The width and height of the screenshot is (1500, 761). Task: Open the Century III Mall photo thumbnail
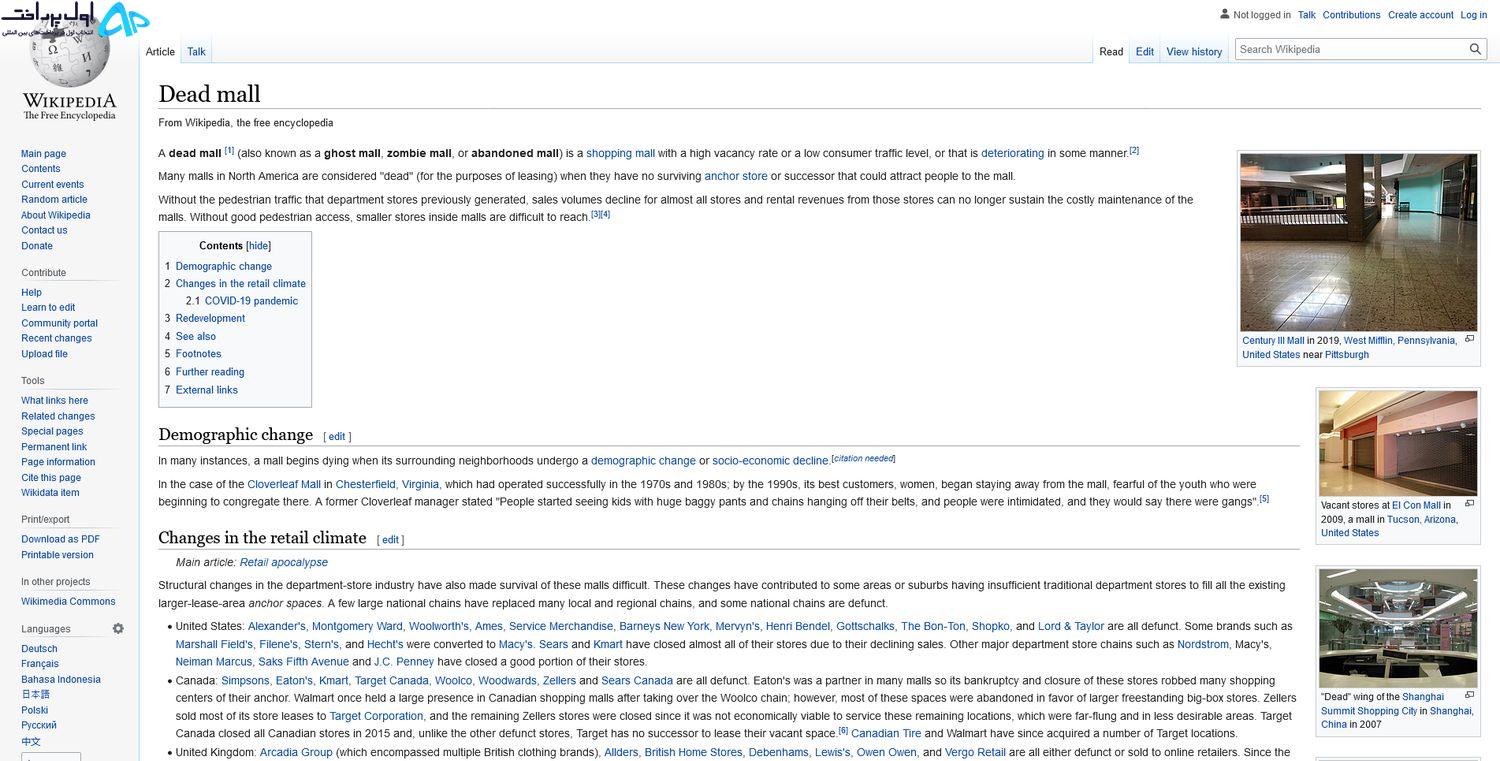(1359, 241)
